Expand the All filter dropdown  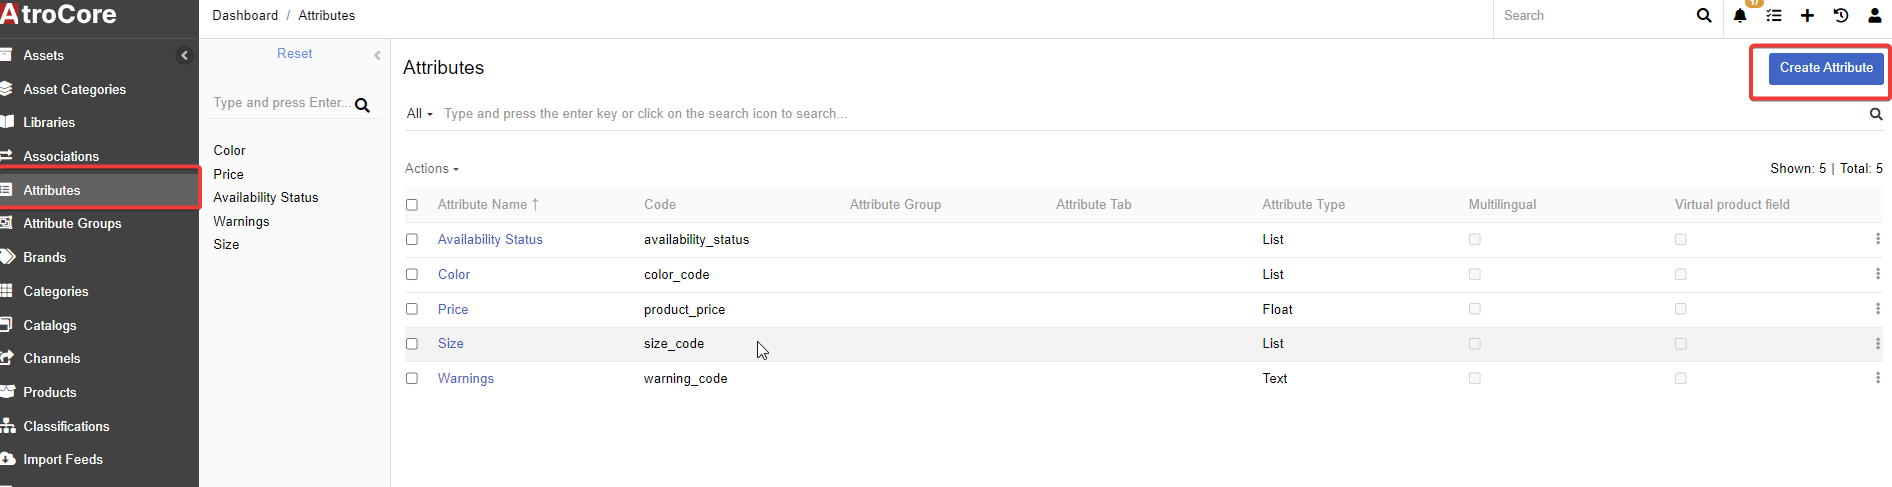point(419,114)
